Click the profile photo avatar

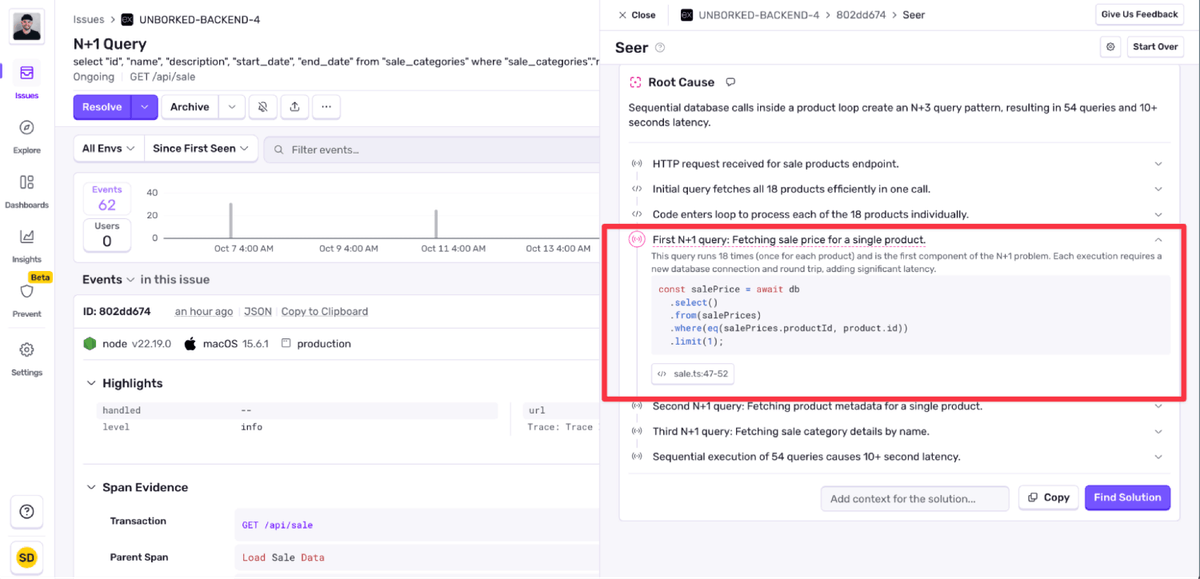[27, 26]
